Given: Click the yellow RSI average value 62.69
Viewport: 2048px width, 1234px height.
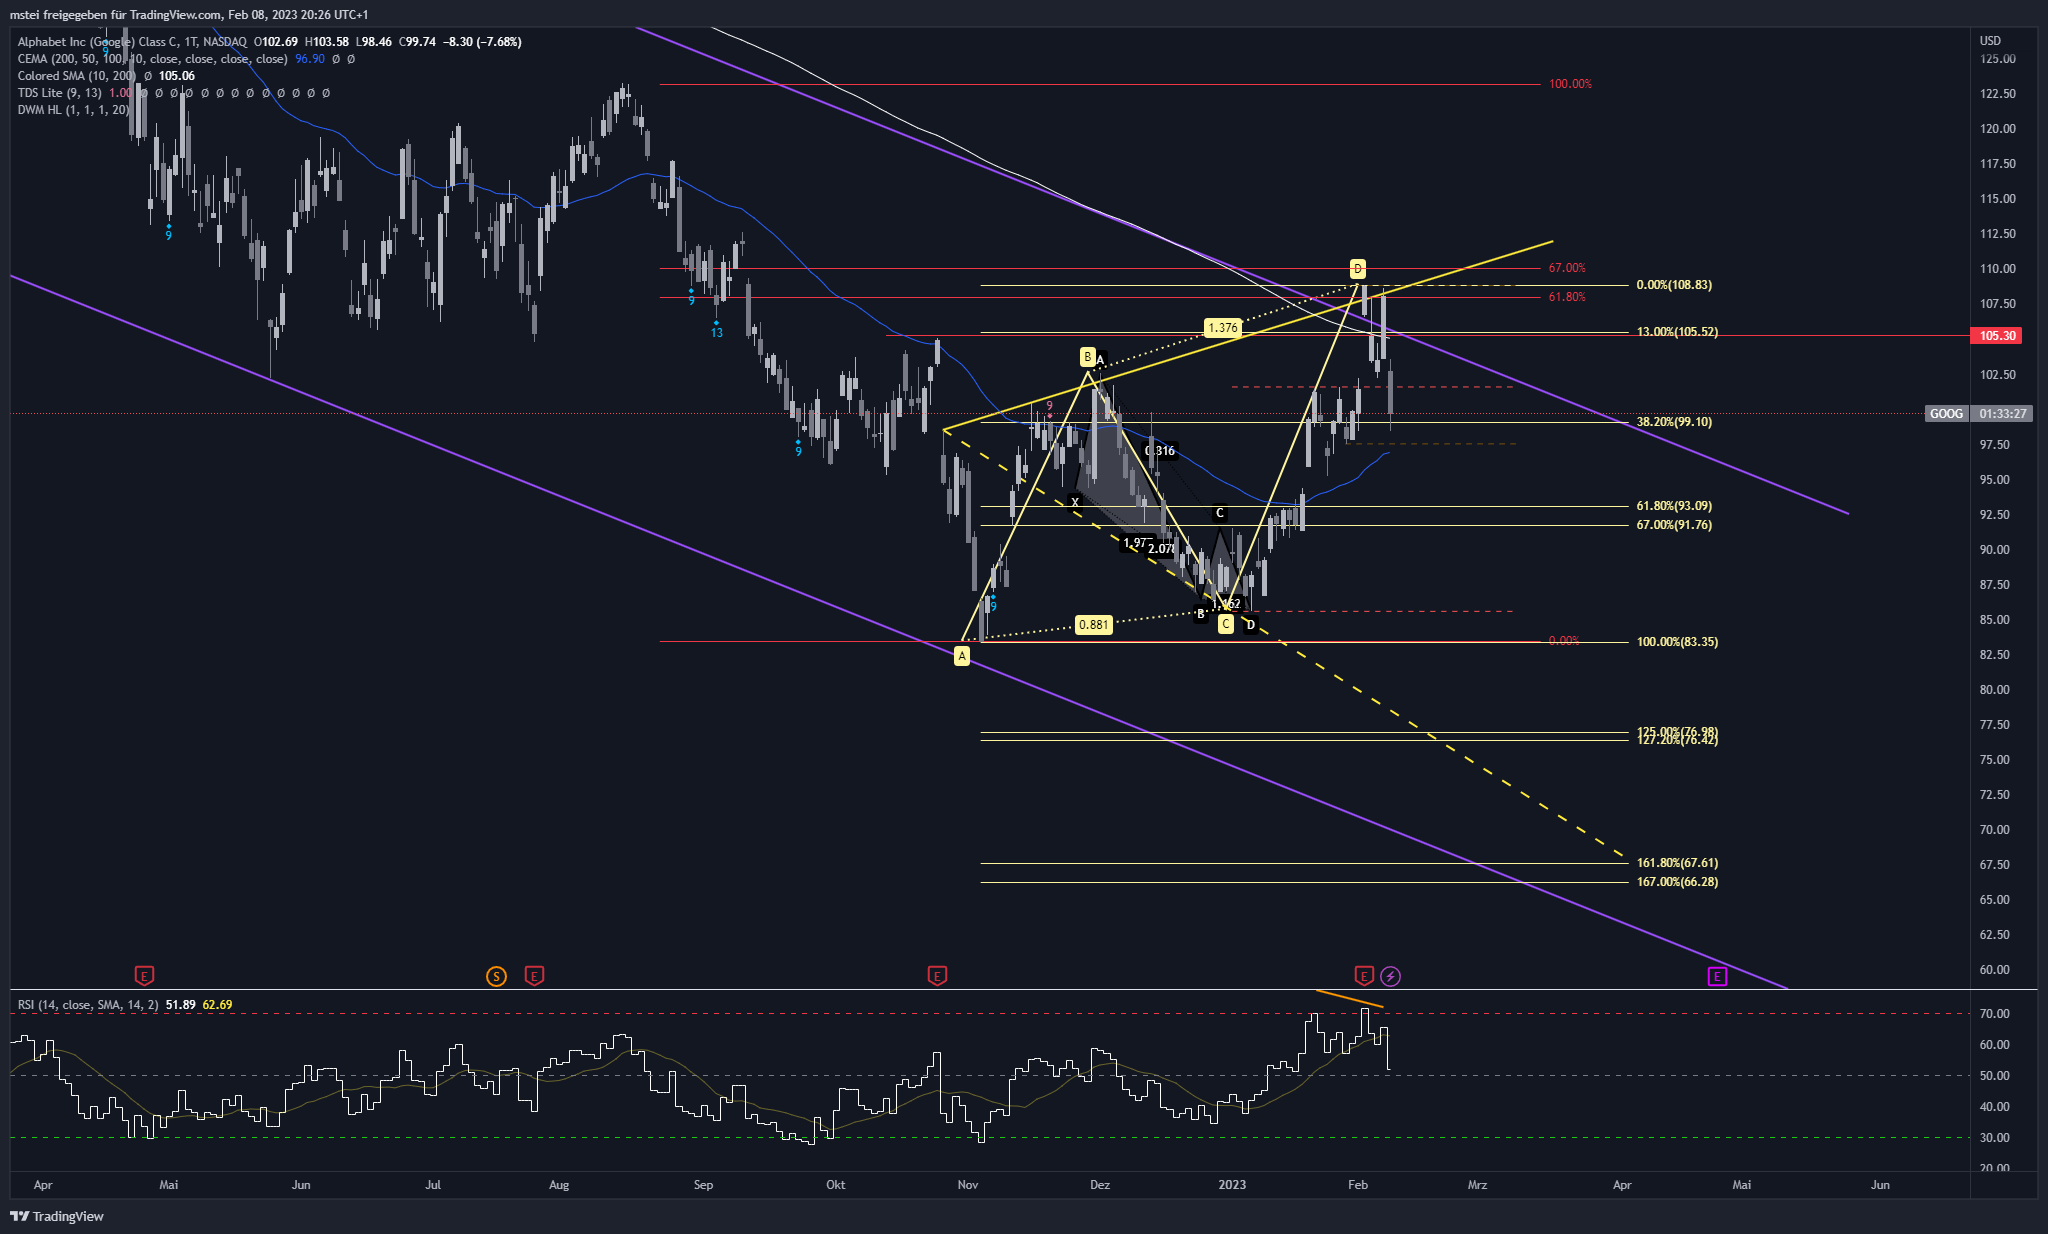Looking at the screenshot, I should [x=217, y=1005].
